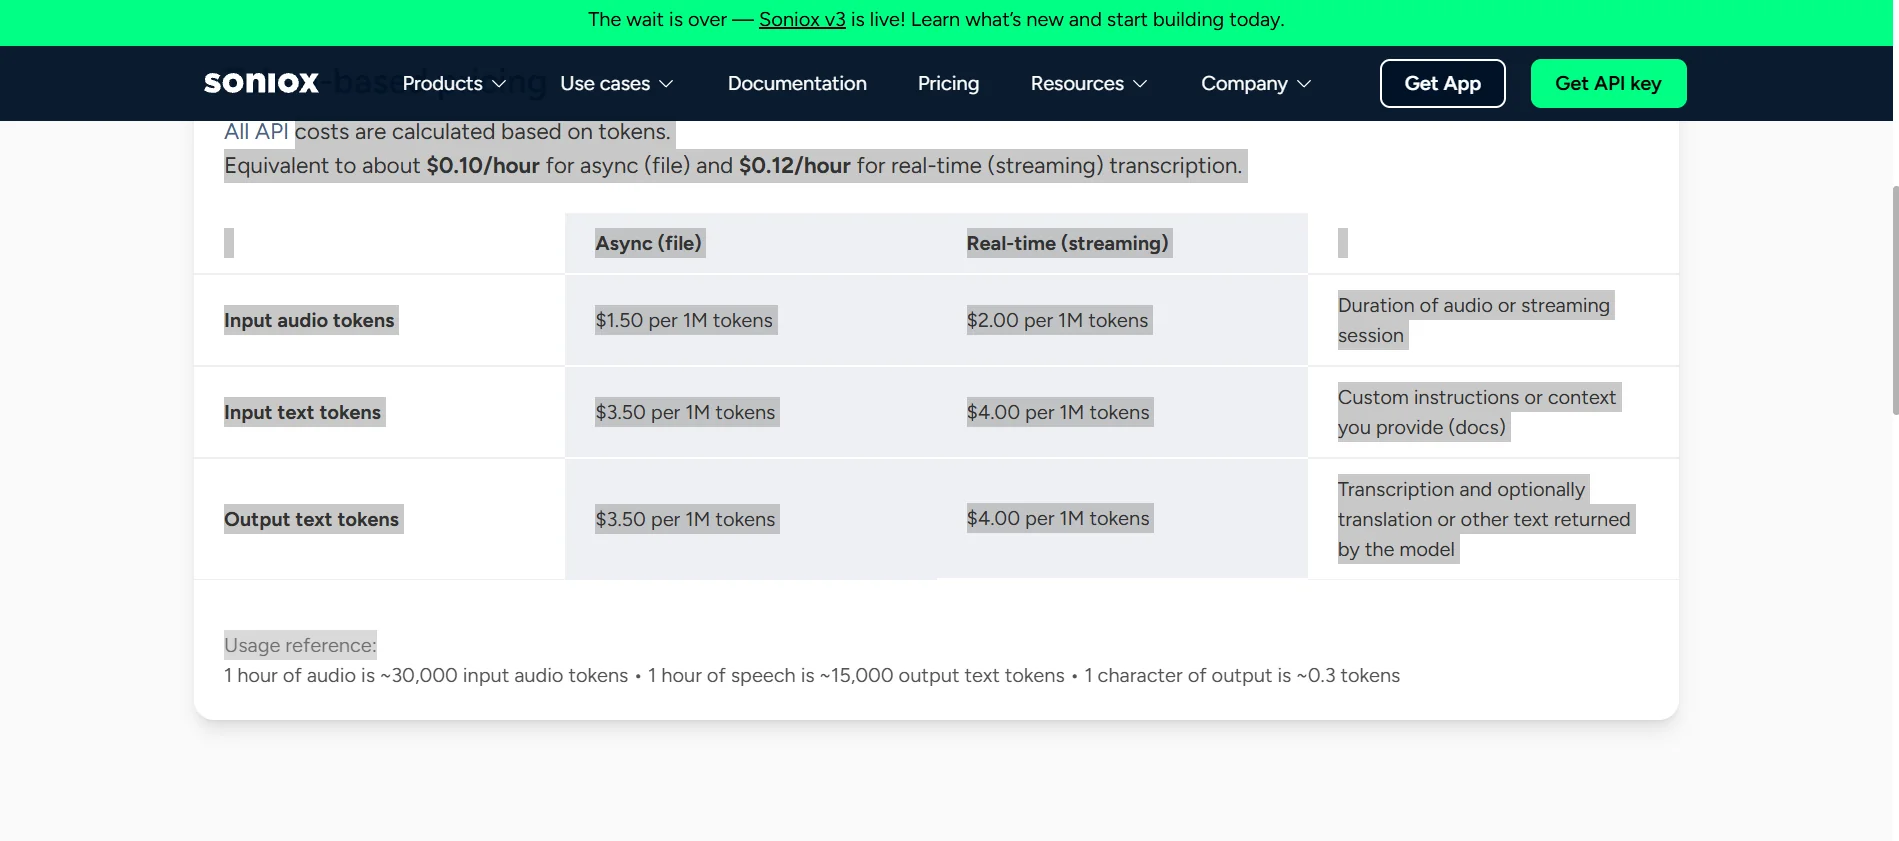
Task: Click the page vertical scrollbar
Action: [x=1894, y=300]
